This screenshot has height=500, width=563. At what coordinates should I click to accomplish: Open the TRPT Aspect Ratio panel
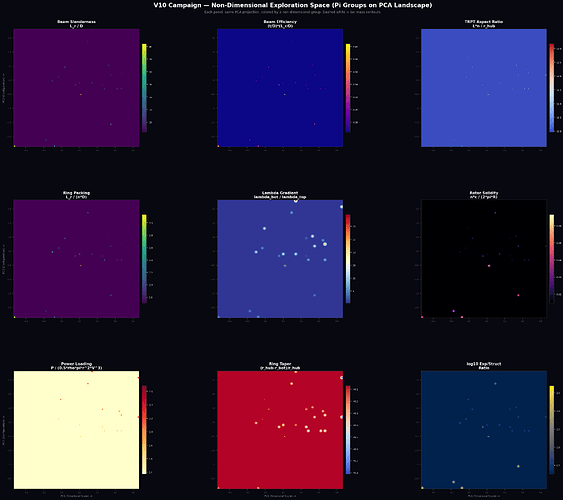pos(484,88)
